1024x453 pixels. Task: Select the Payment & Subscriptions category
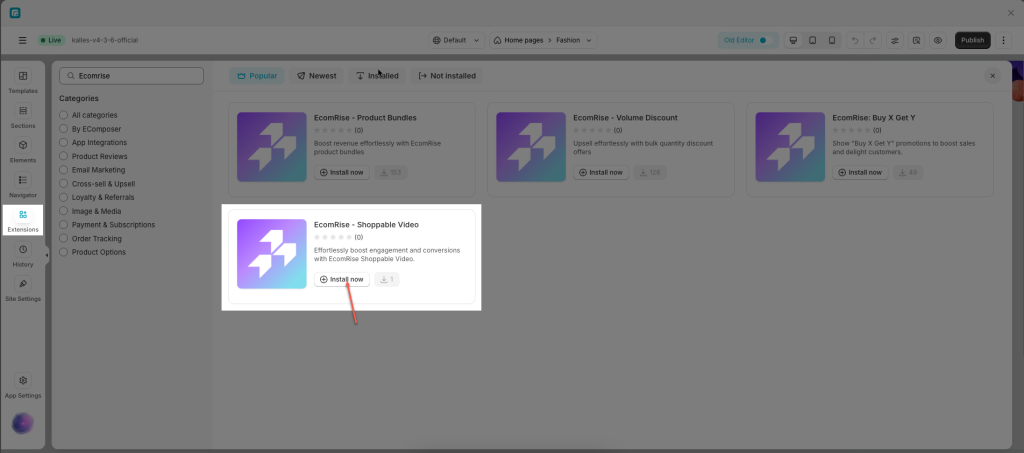tap(107, 225)
